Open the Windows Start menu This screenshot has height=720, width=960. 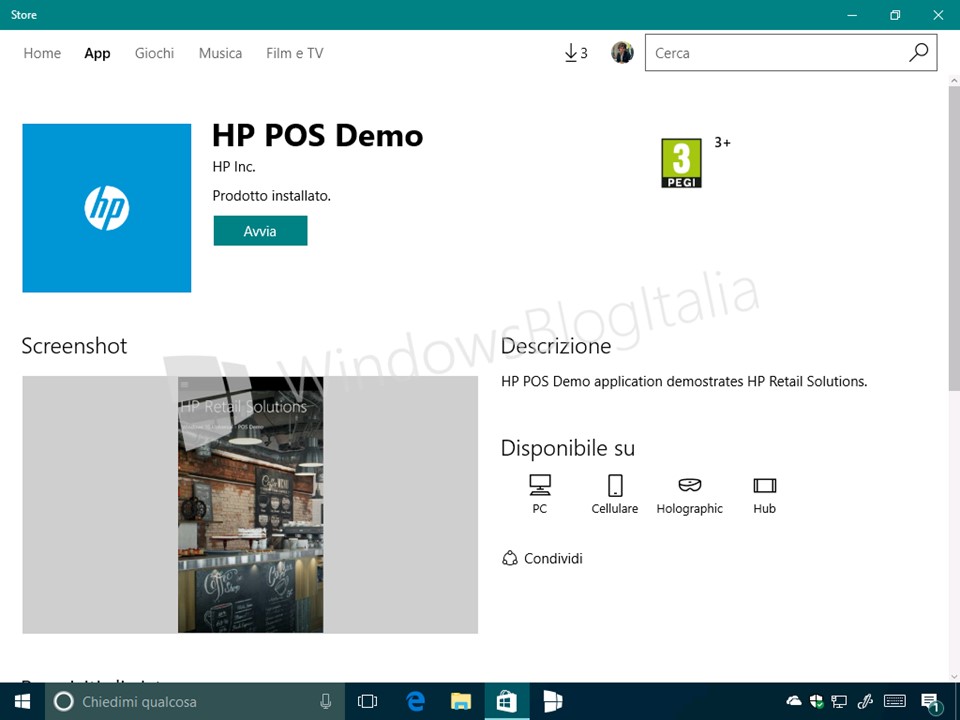tap(22, 702)
